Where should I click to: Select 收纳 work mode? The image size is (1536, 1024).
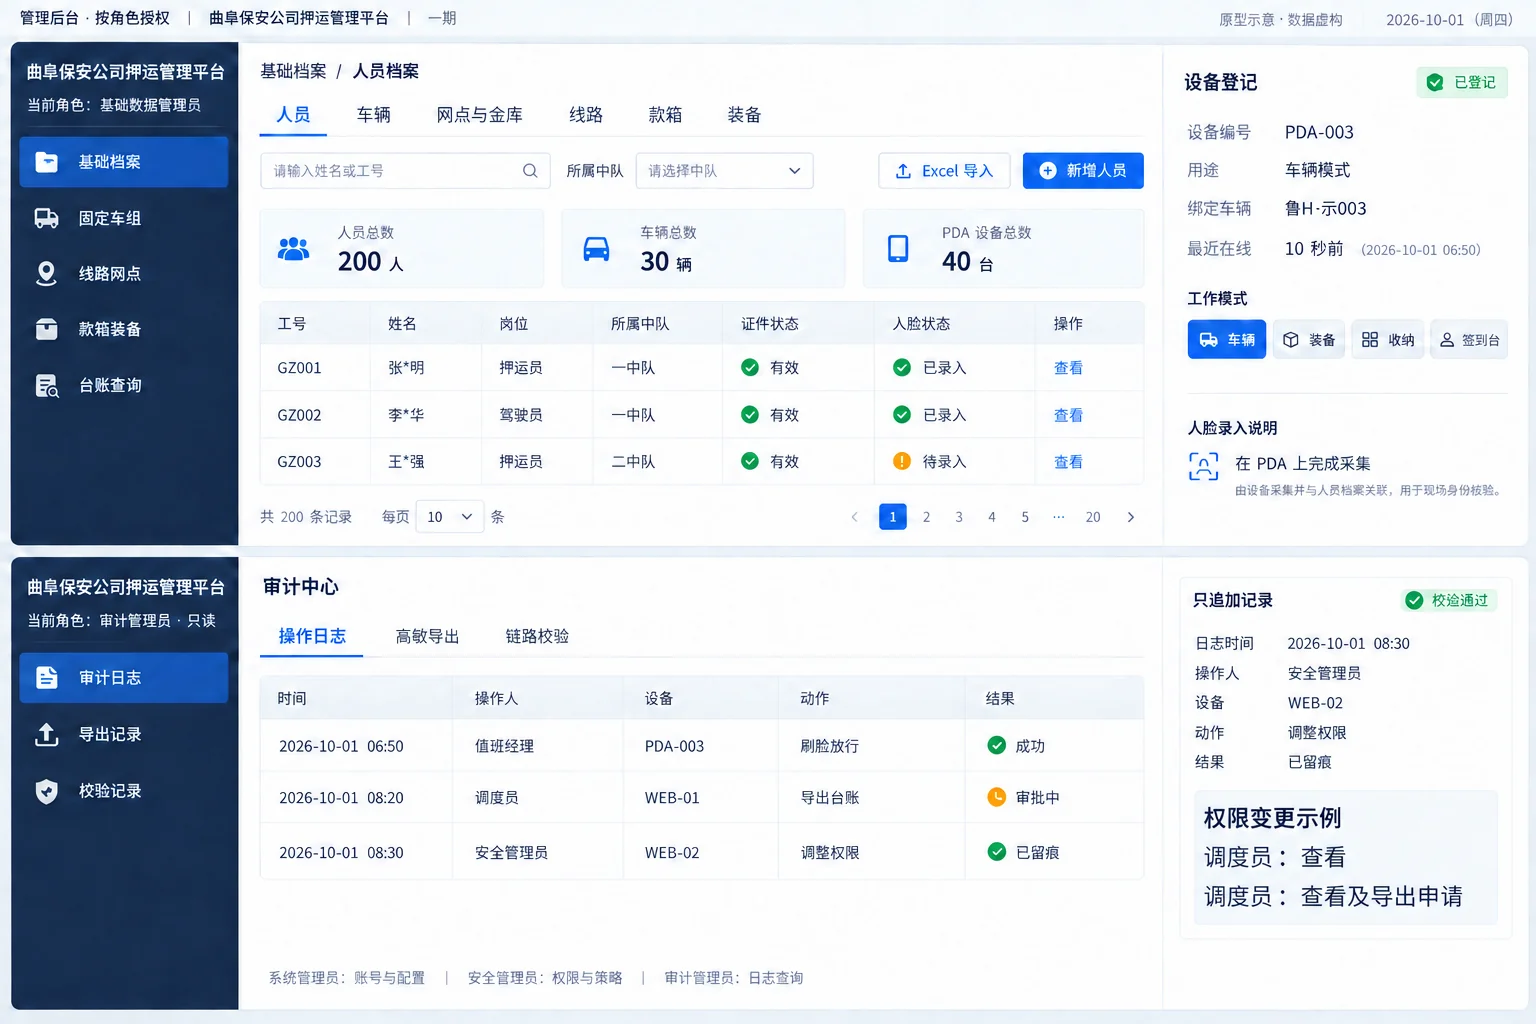(x=1388, y=340)
